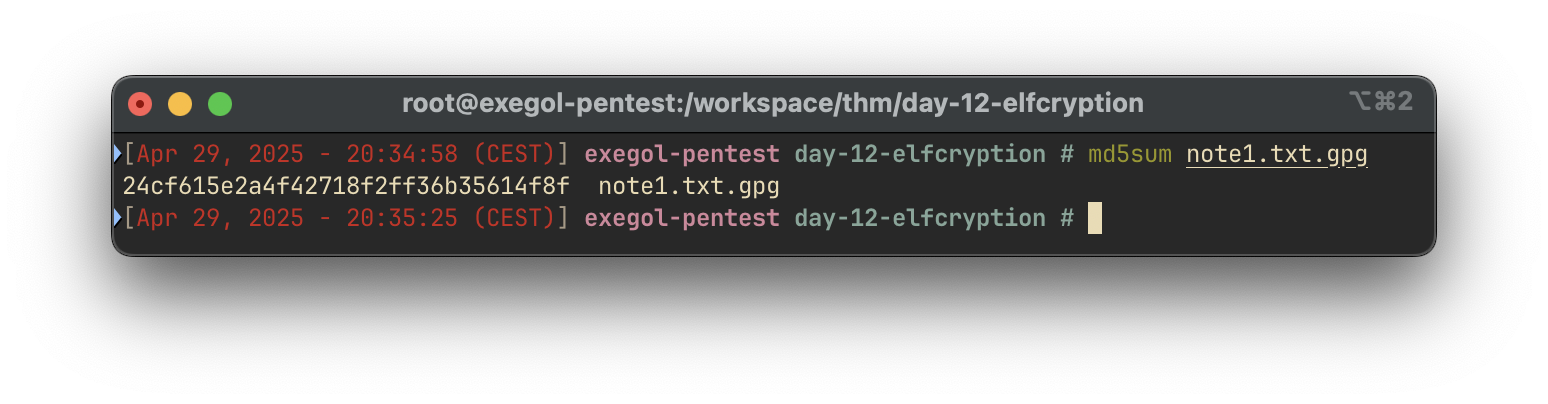Close the terminal window with red button
The height and width of the screenshot is (404, 1548).
140,103
